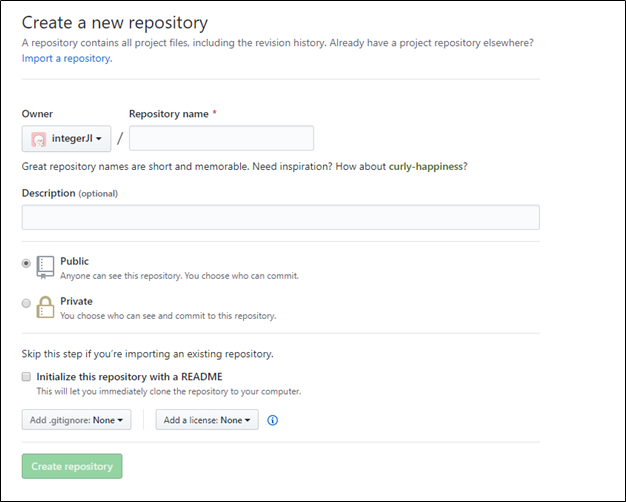The width and height of the screenshot is (626, 502).
Task: Click the private repository lock icon
Action: [45, 307]
